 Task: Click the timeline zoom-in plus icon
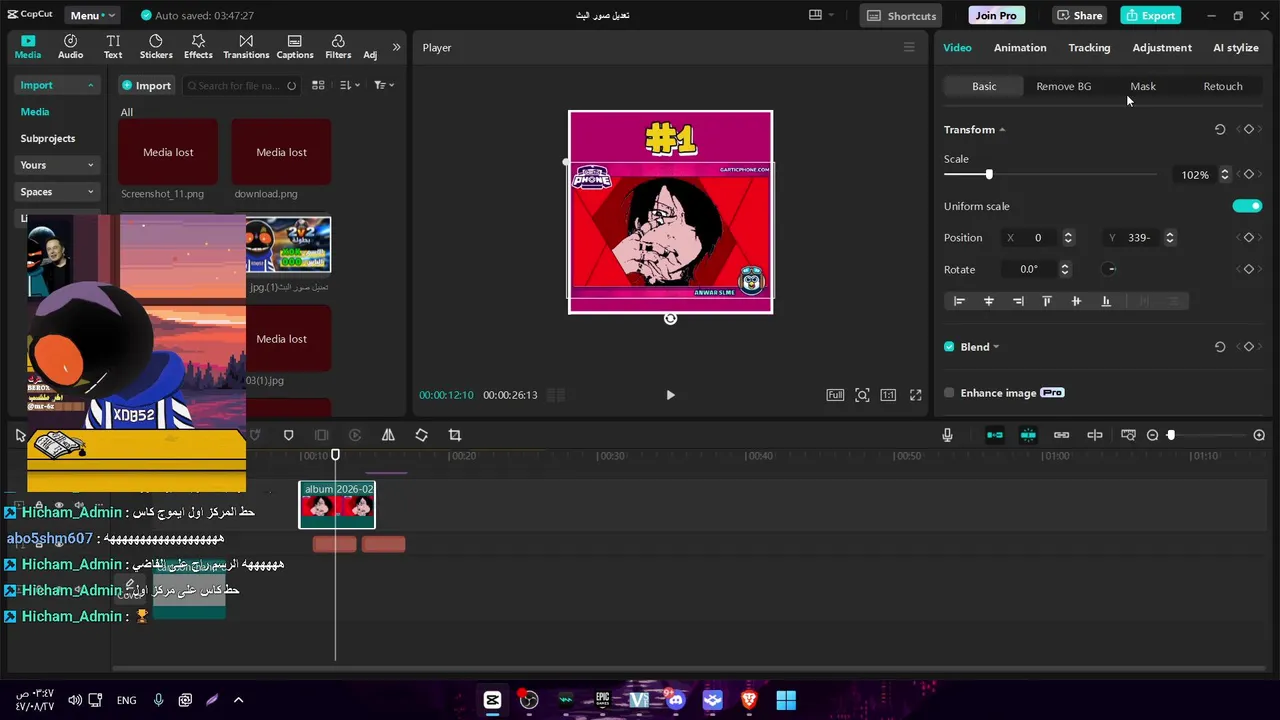point(1259,435)
